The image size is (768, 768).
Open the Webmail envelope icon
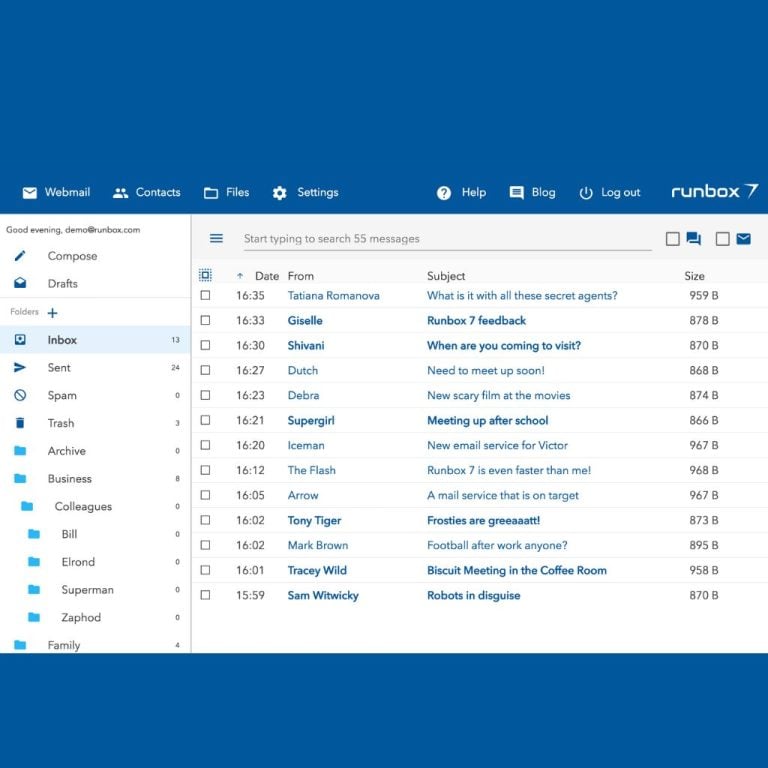coord(29,193)
